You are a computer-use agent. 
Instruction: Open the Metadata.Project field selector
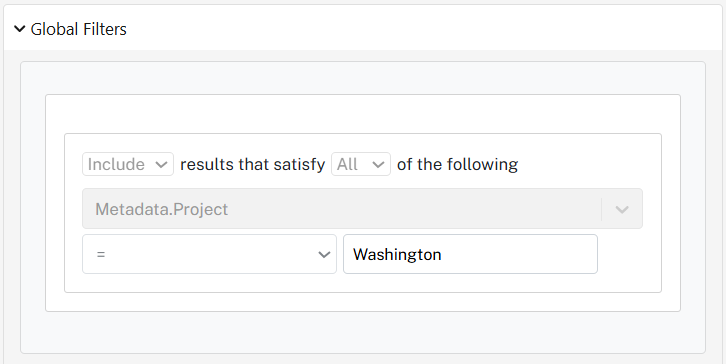(x=362, y=208)
